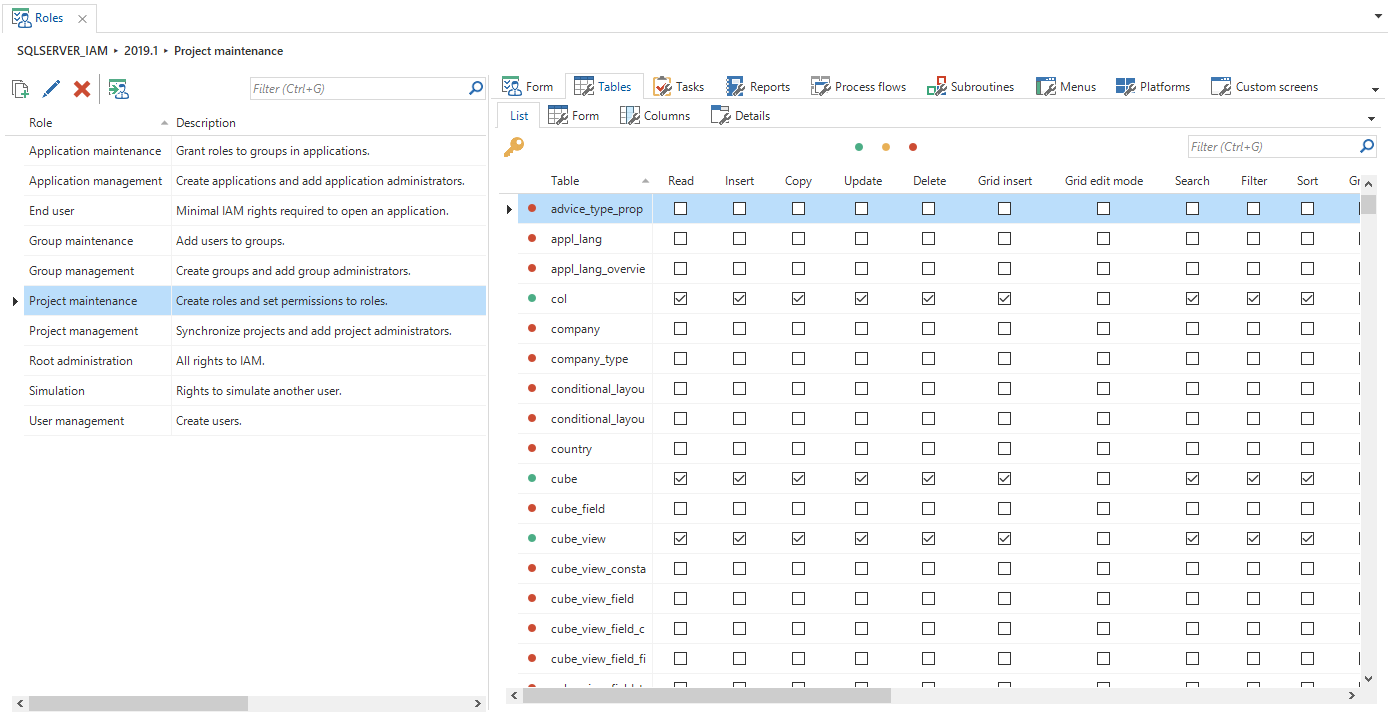1390x717 pixels.
Task: Expand the top tab overflow dropdown arrow
Action: click(1375, 90)
